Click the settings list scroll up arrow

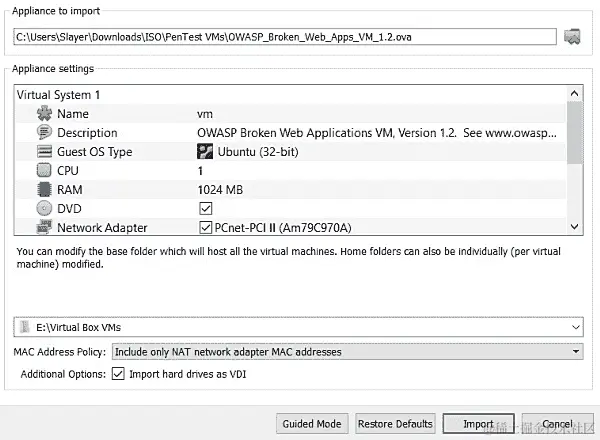(574, 93)
